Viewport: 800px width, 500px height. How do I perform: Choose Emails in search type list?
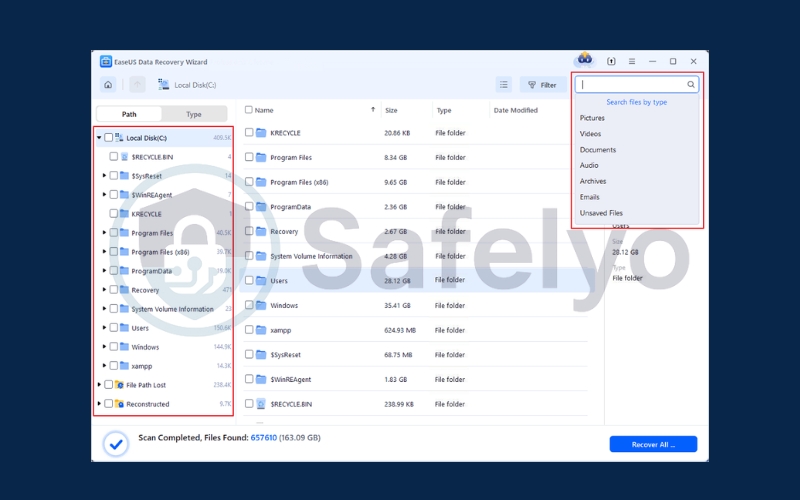click(589, 197)
